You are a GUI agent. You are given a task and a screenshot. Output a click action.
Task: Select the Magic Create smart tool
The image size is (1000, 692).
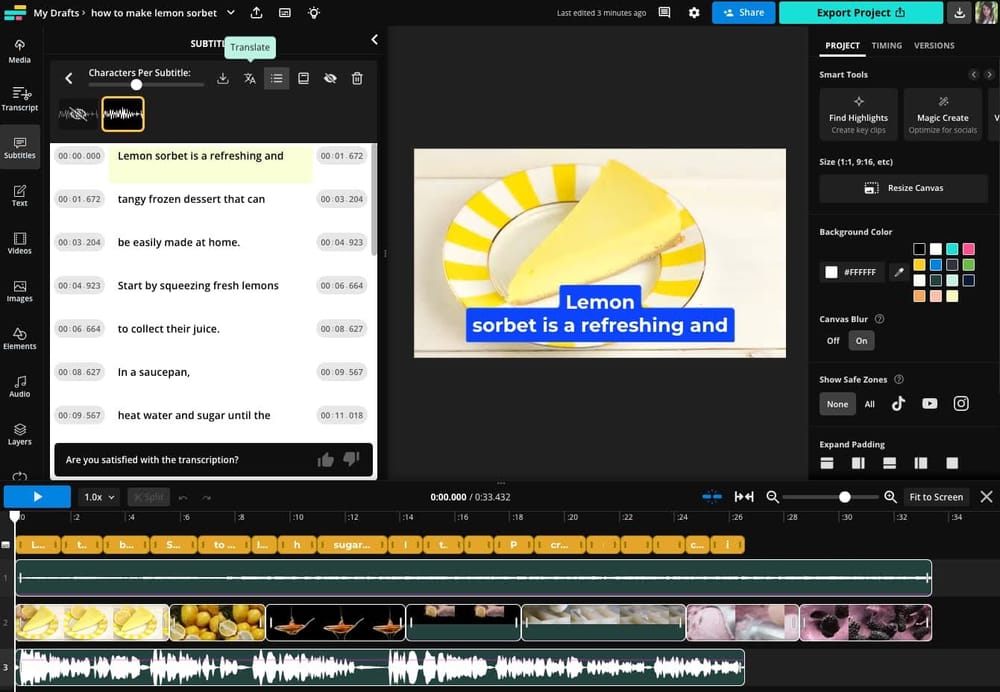(942, 112)
